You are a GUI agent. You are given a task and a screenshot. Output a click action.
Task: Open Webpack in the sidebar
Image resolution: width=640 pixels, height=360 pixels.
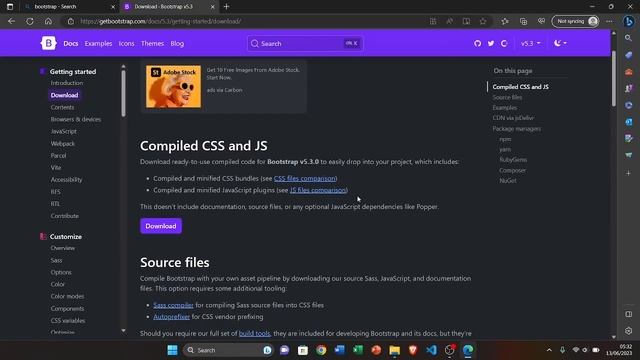pos(62,144)
